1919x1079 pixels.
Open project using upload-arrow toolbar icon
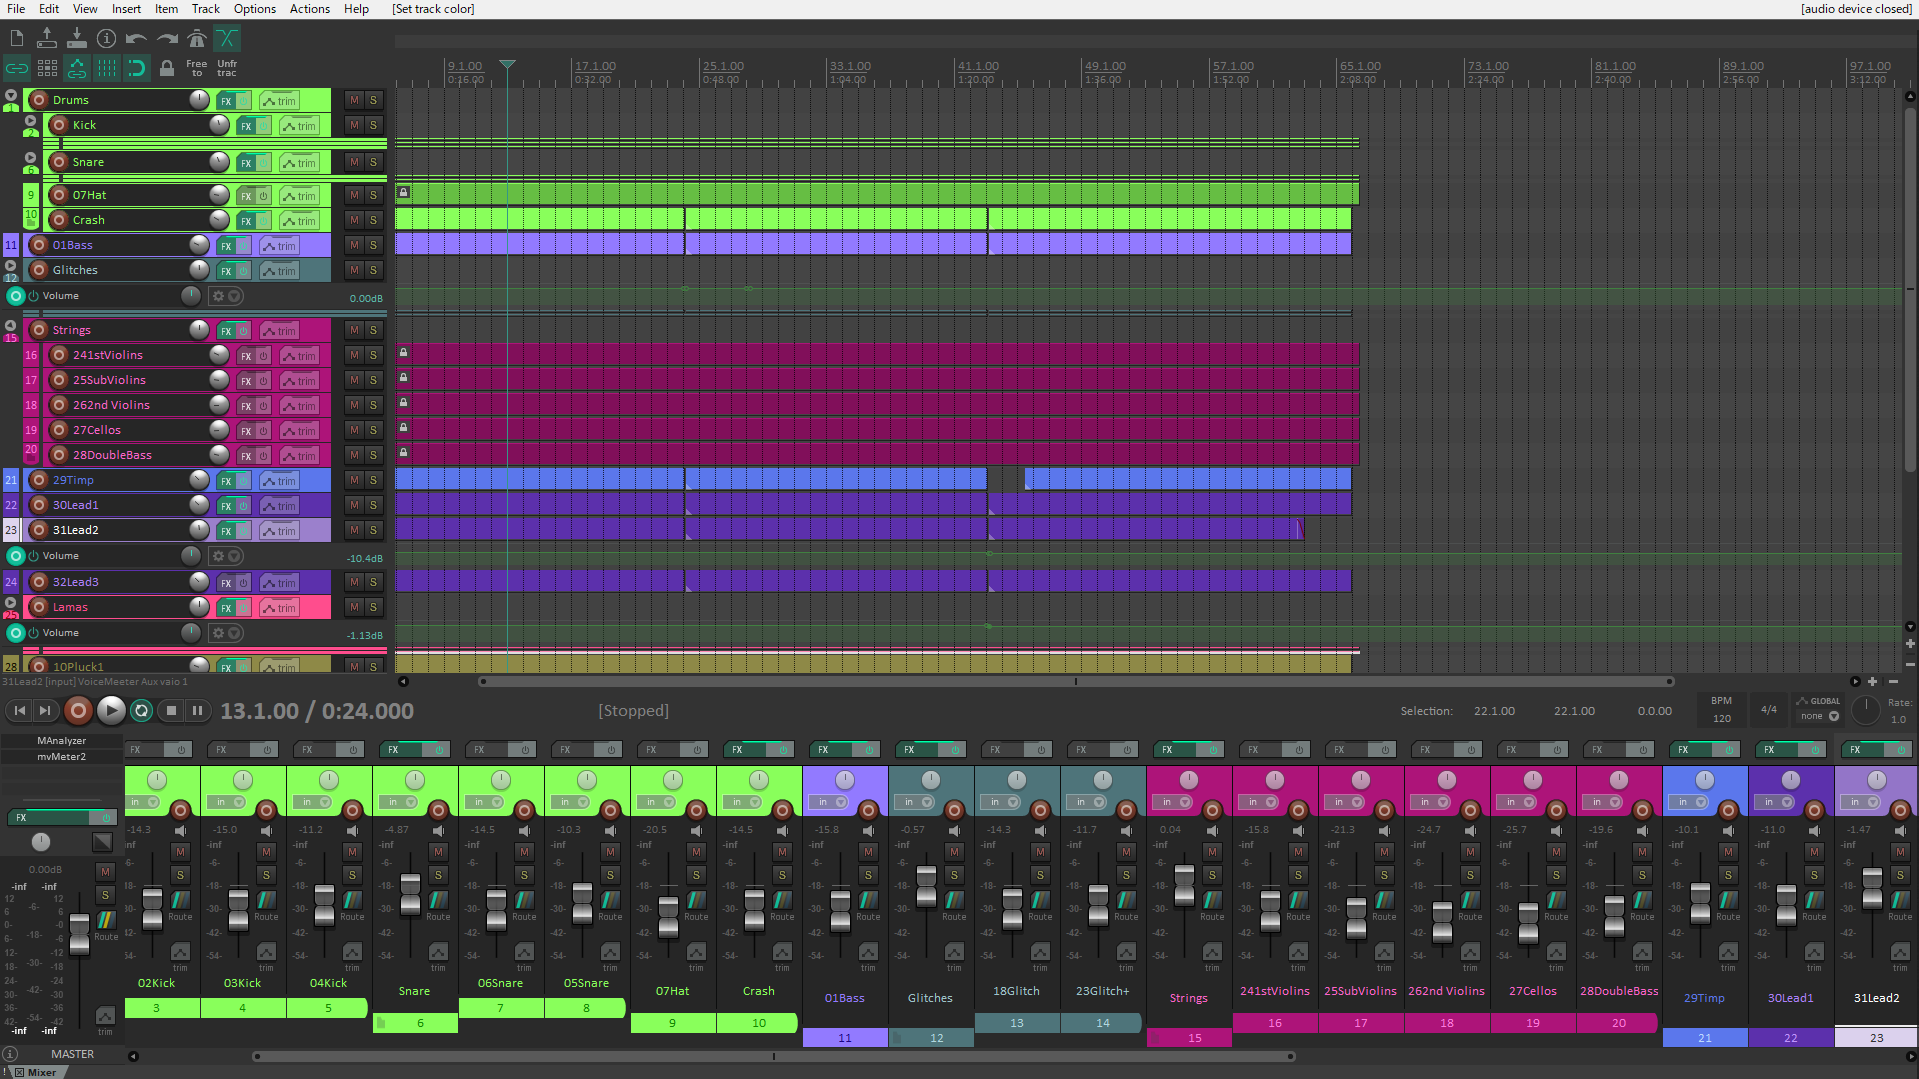[47, 39]
